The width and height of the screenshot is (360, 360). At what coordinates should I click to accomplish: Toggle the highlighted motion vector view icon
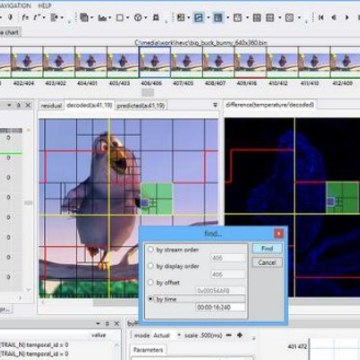tap(199, 18)
